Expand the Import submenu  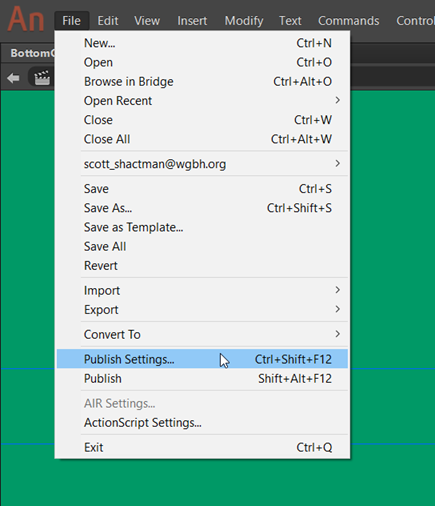tap(202, 290)
